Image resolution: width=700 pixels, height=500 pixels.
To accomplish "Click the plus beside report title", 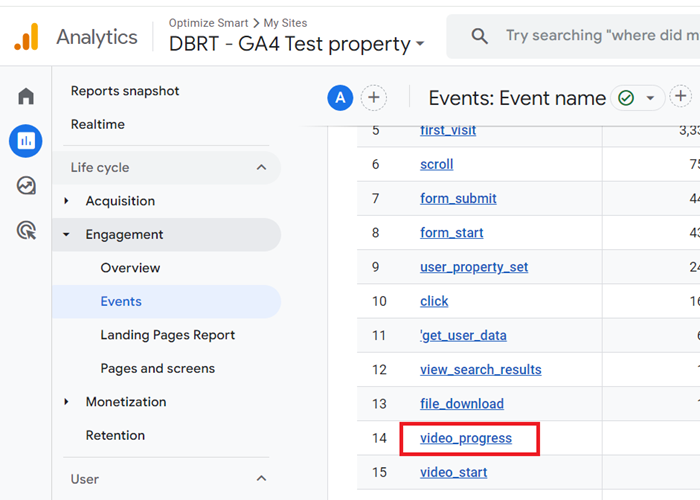I will click(x=681, y=96).
